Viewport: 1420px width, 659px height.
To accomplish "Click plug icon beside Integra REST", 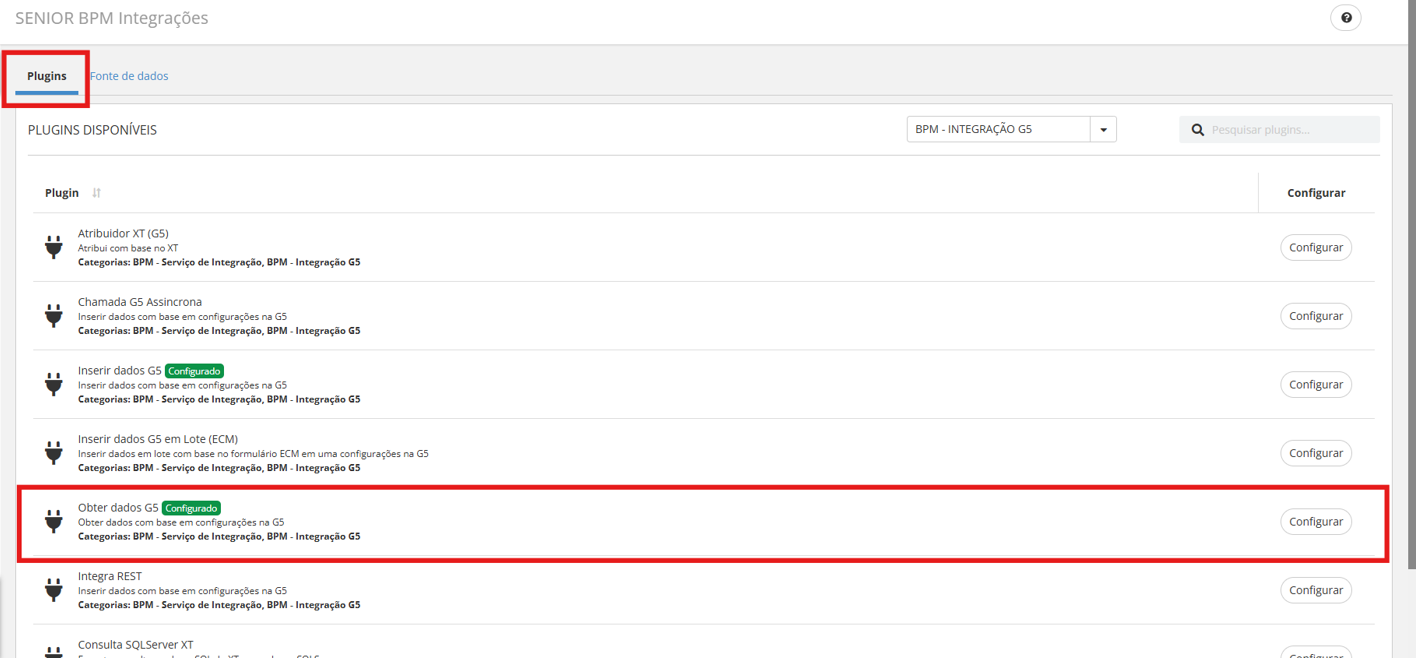I will pyautogui.click(x=54, y=590).
